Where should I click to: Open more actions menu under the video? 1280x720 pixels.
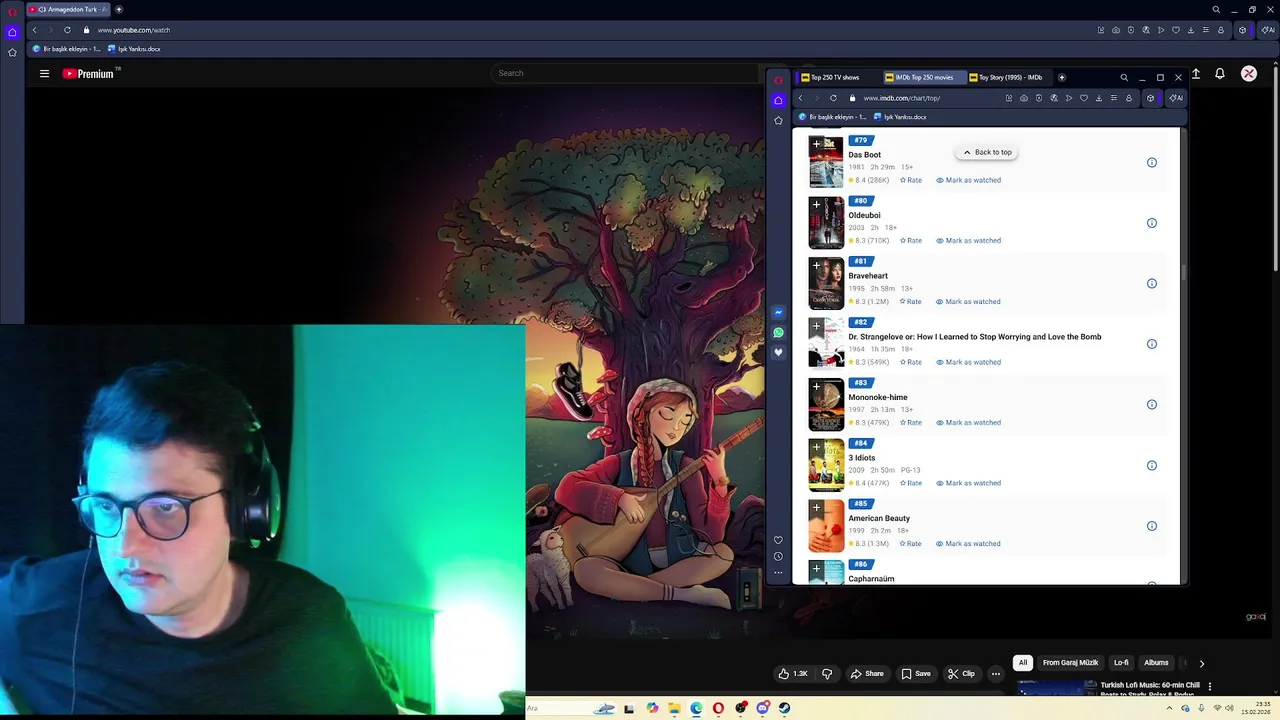coord(995,674)
